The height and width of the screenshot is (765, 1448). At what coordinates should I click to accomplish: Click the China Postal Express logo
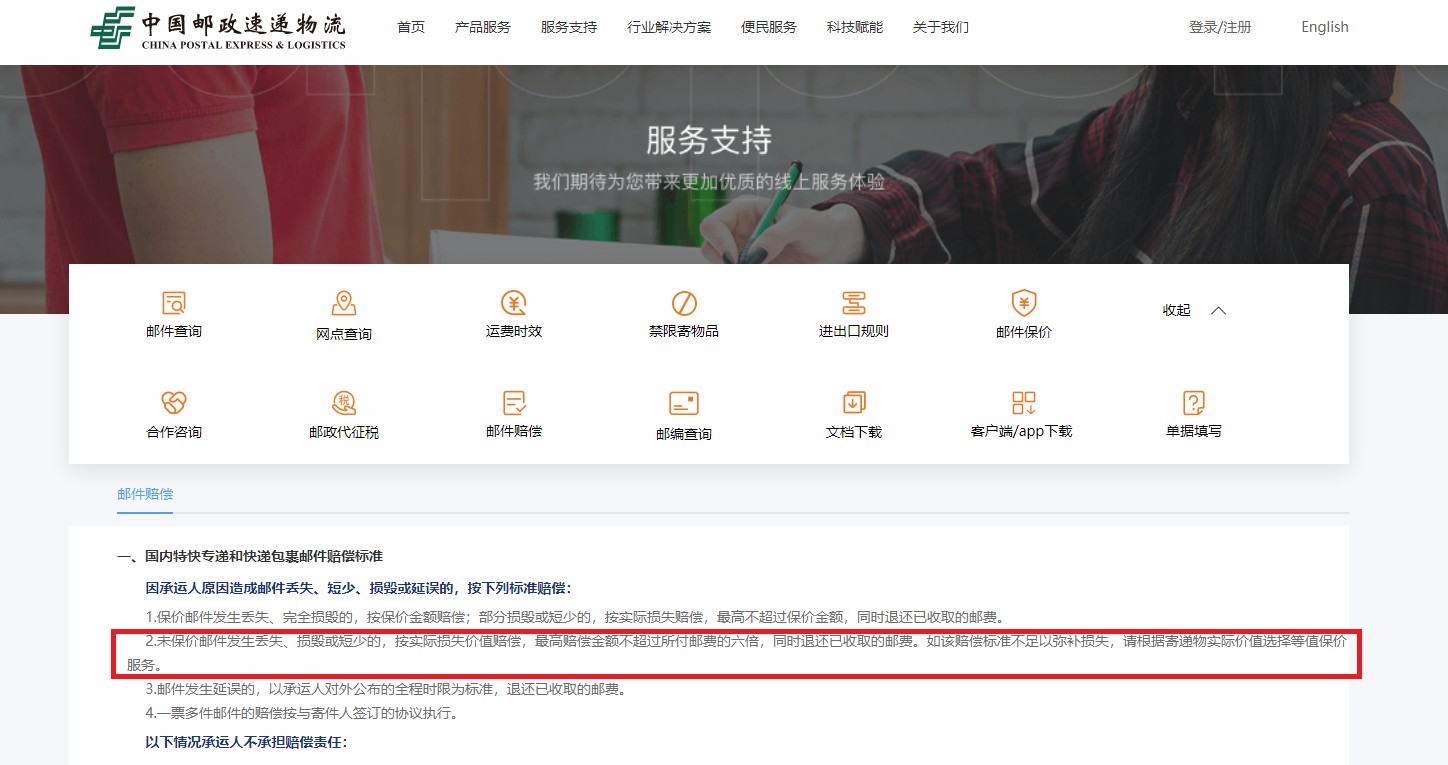(218, 27)
